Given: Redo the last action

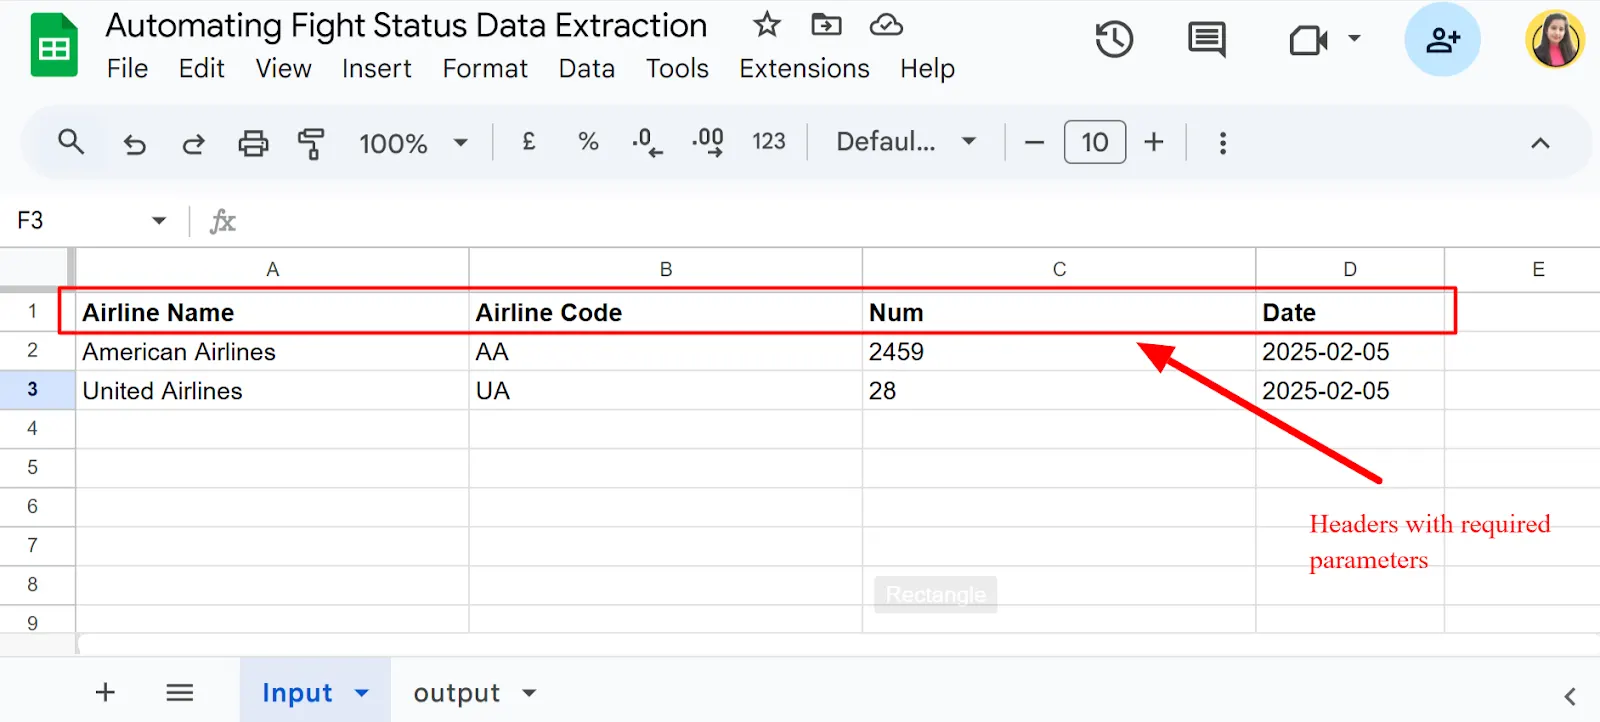Looking at the screenshot, I should (x=193, y=144).
